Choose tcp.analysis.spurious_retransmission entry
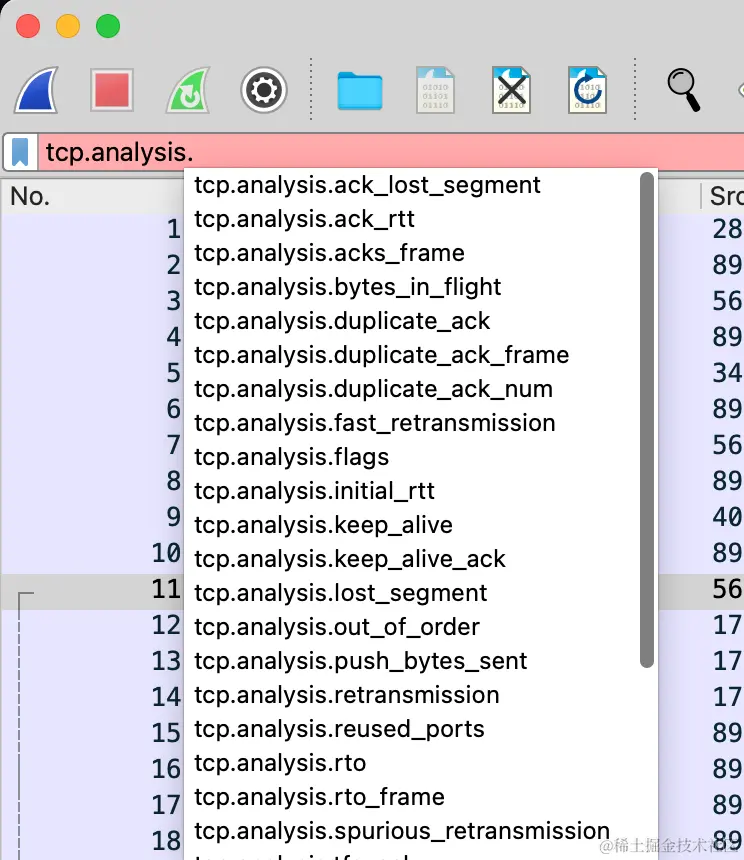The width and height of the screenshot is (744, 860). pyautogui.click(x=402, y=831)
